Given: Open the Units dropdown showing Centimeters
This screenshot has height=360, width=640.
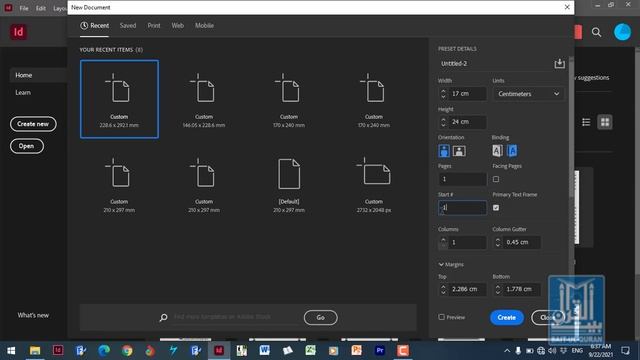Looking at the screenshot, I should pos(529,94).
